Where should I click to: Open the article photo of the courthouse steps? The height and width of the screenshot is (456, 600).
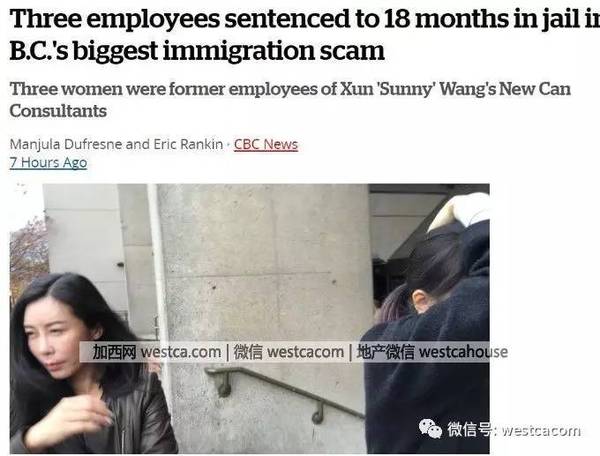[249, 319]
